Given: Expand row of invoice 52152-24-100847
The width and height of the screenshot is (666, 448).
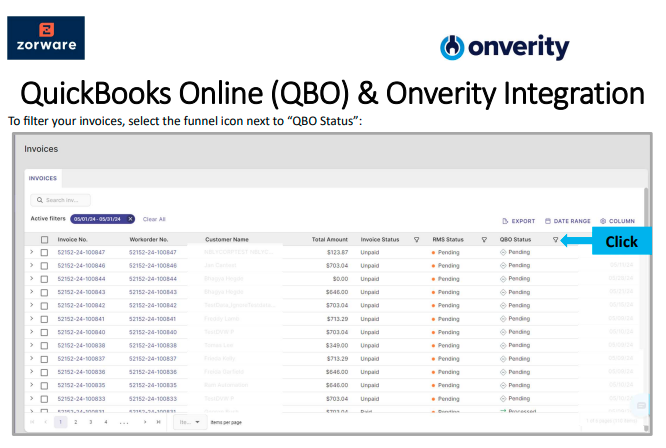Looking at the screenshot, I should click(x=31, y=252).
